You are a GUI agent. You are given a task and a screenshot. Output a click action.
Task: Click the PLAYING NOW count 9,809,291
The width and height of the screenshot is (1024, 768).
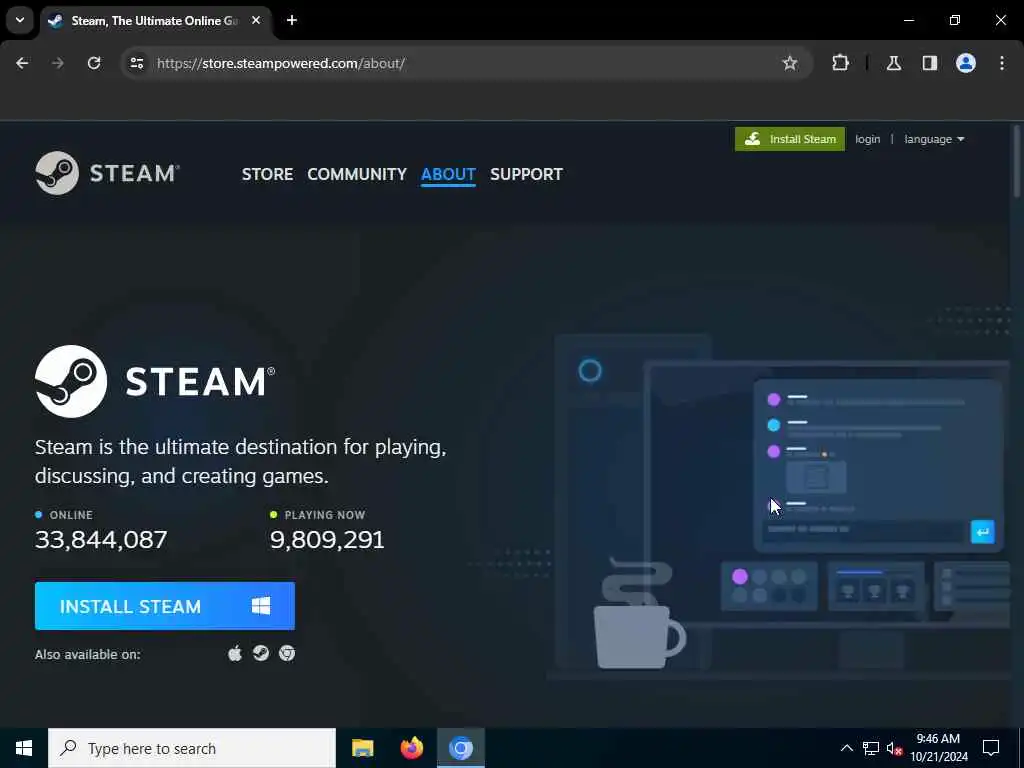[327, 539]
